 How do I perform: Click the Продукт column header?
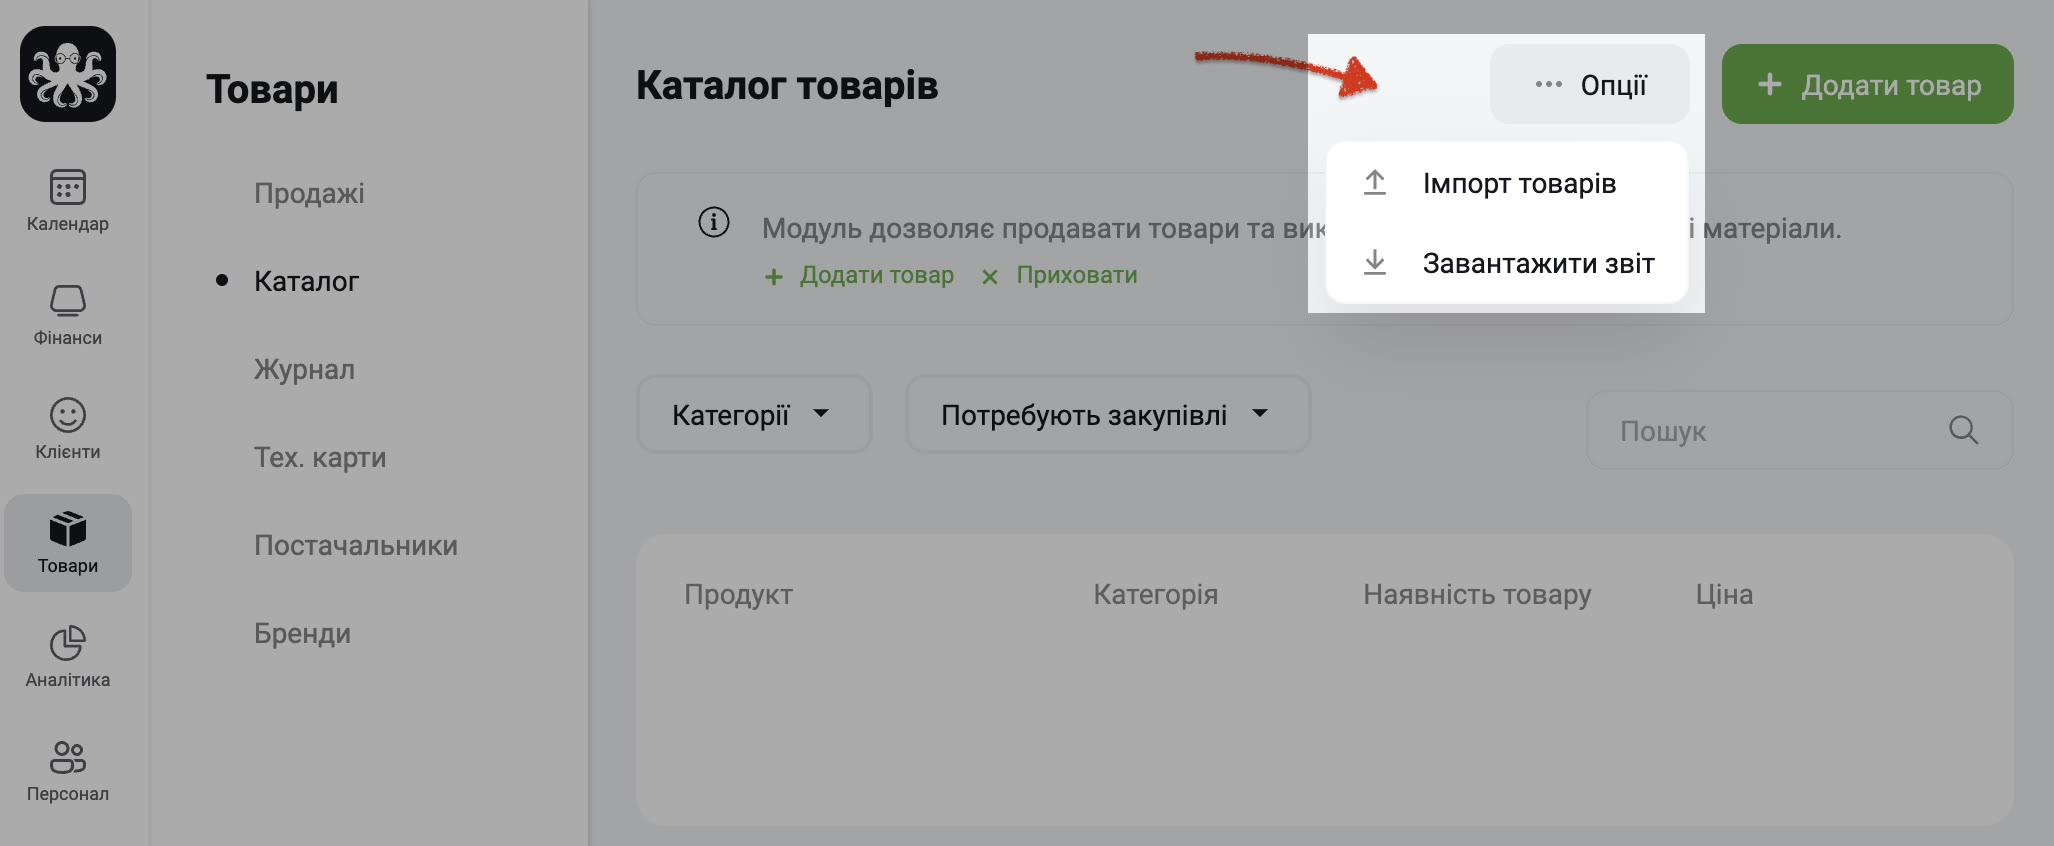(x=738, y=594)
